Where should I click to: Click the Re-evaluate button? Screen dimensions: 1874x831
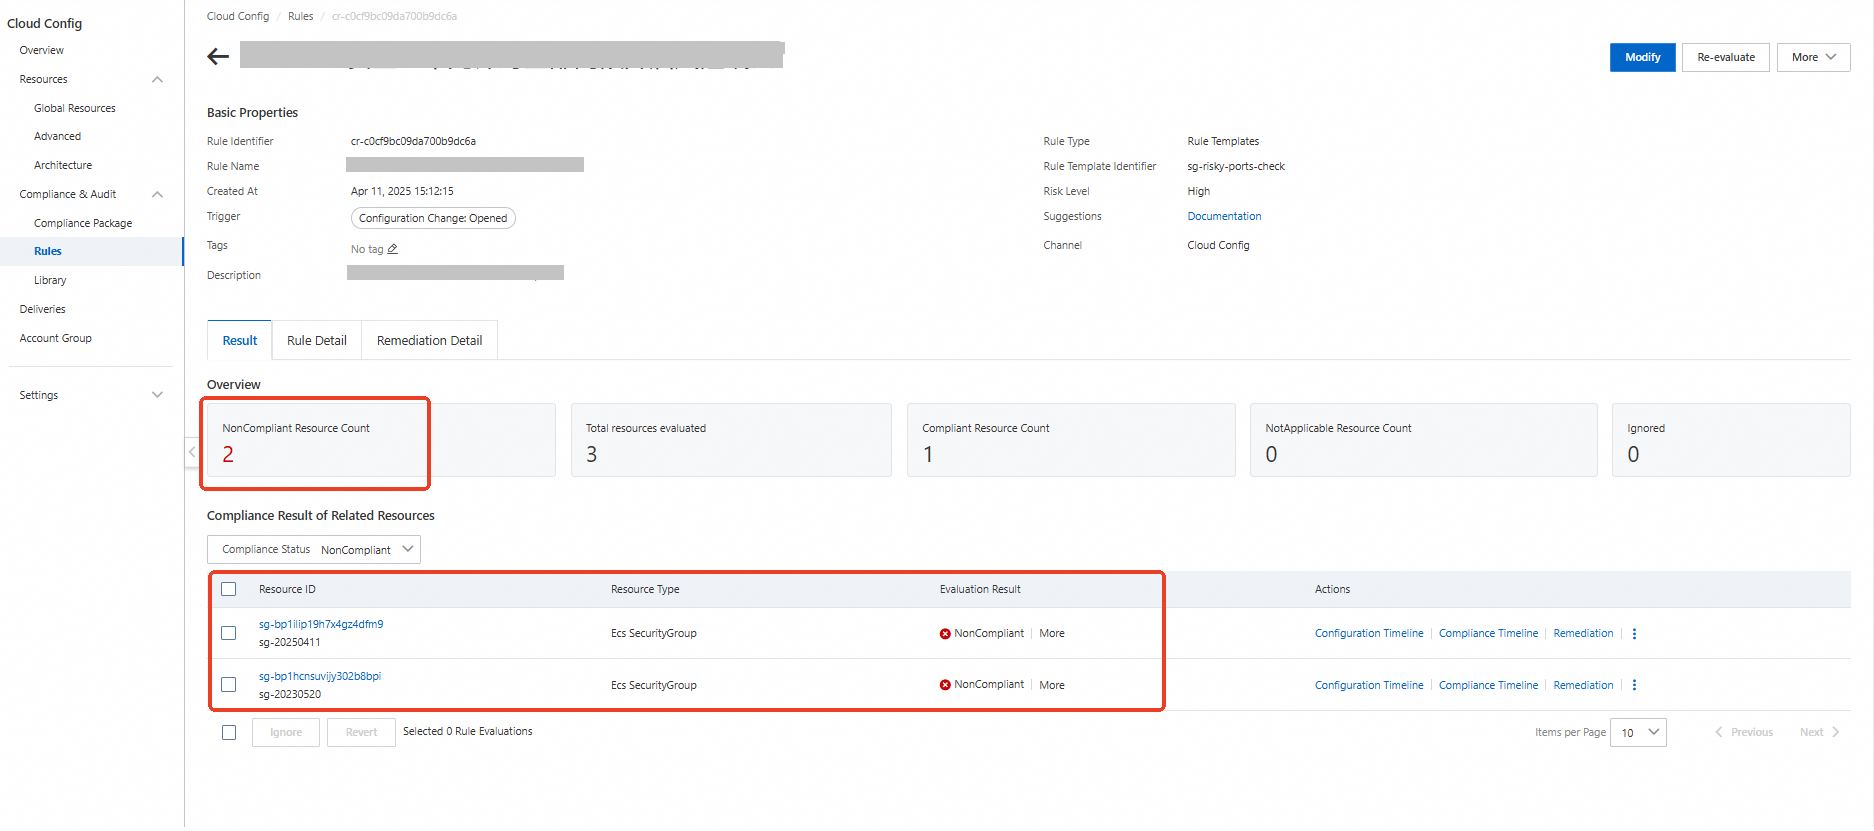[x=1726, y=57]
